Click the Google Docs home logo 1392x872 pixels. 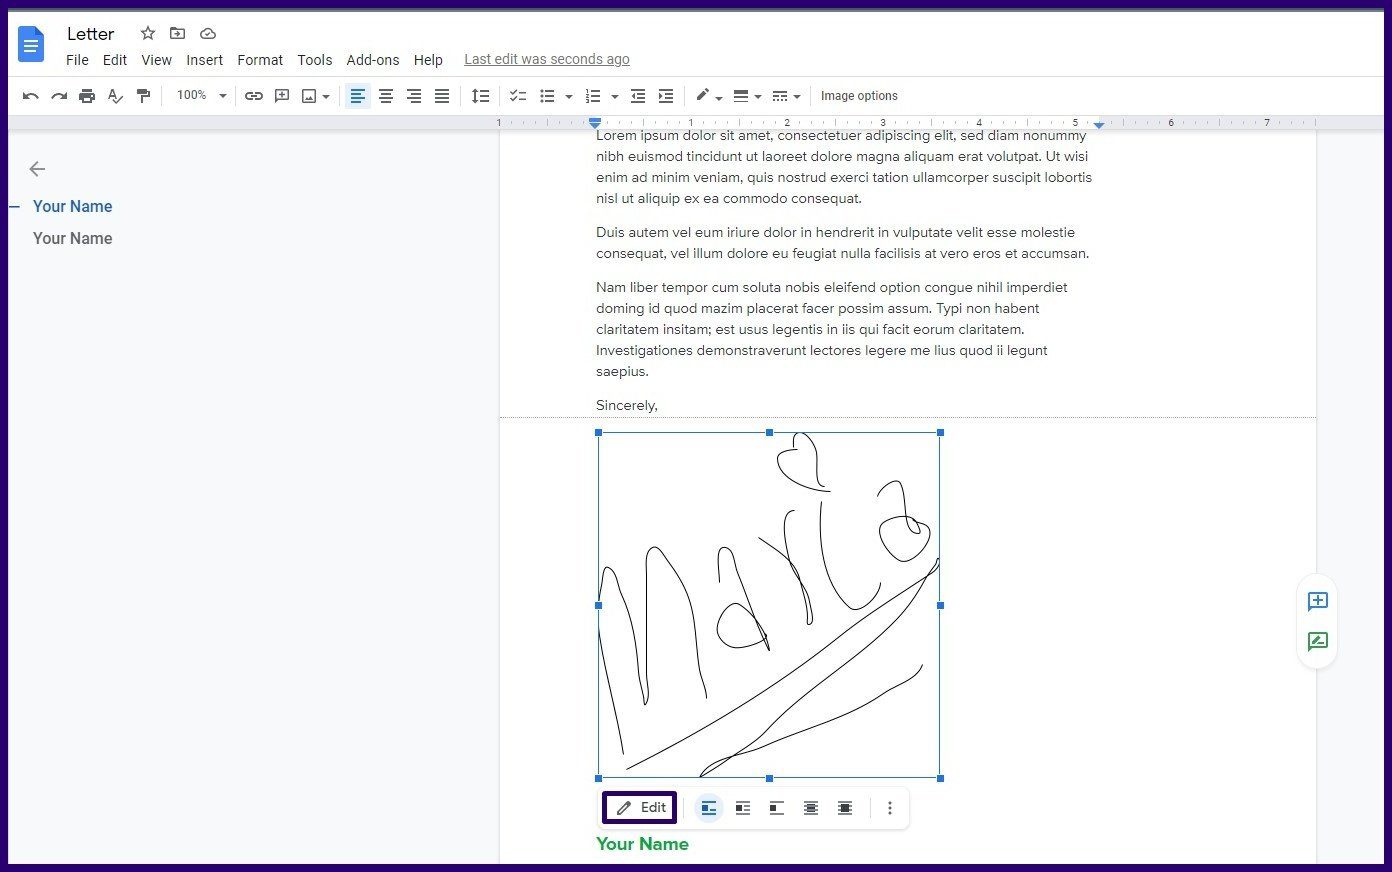(31, 45)
